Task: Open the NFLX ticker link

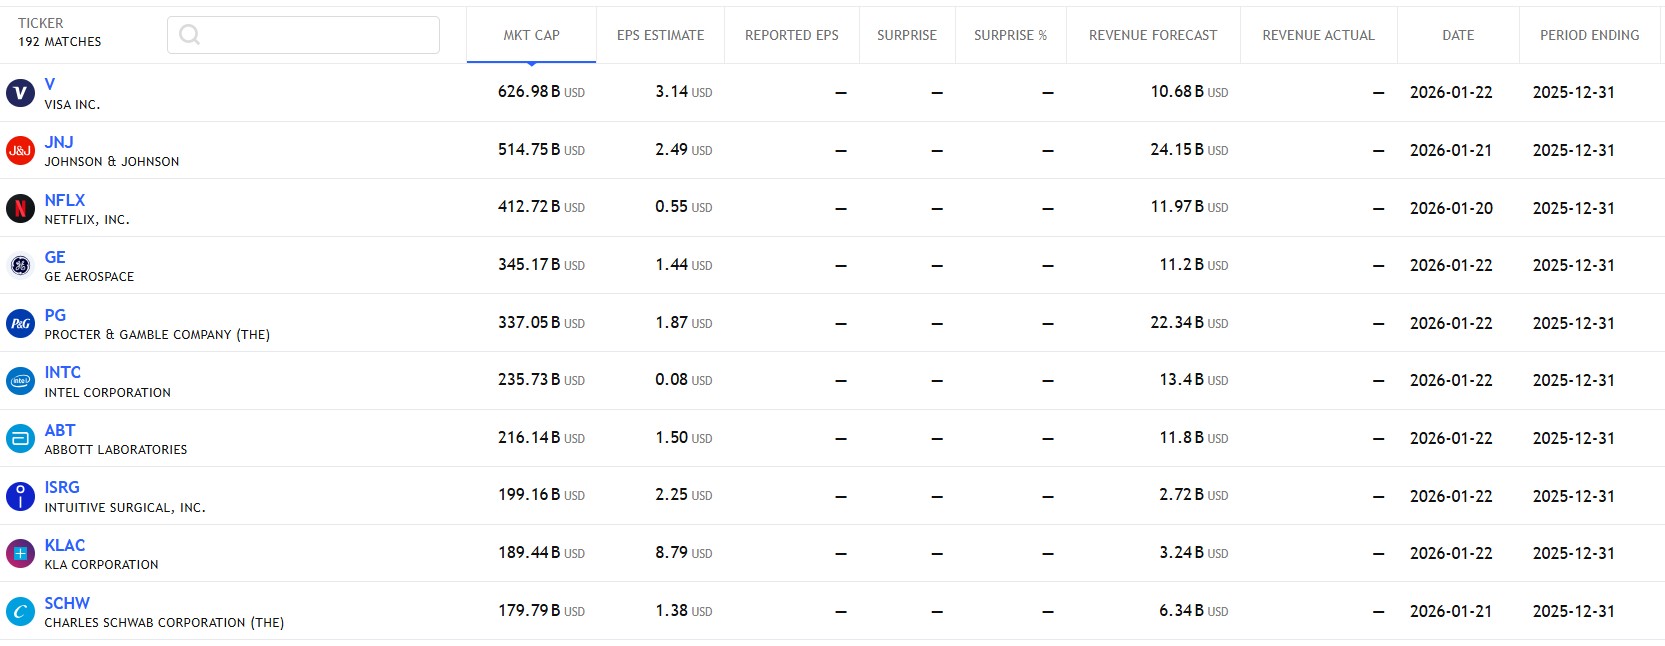Action: coord(65,200)
